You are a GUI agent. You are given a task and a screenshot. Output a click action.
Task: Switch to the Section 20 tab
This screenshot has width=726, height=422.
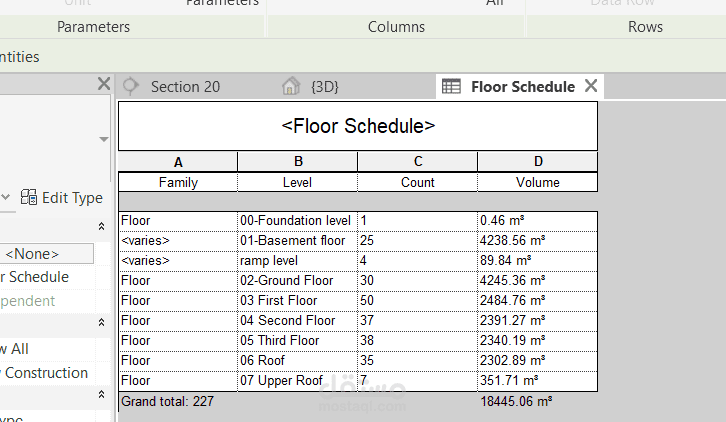click(185, 87)
